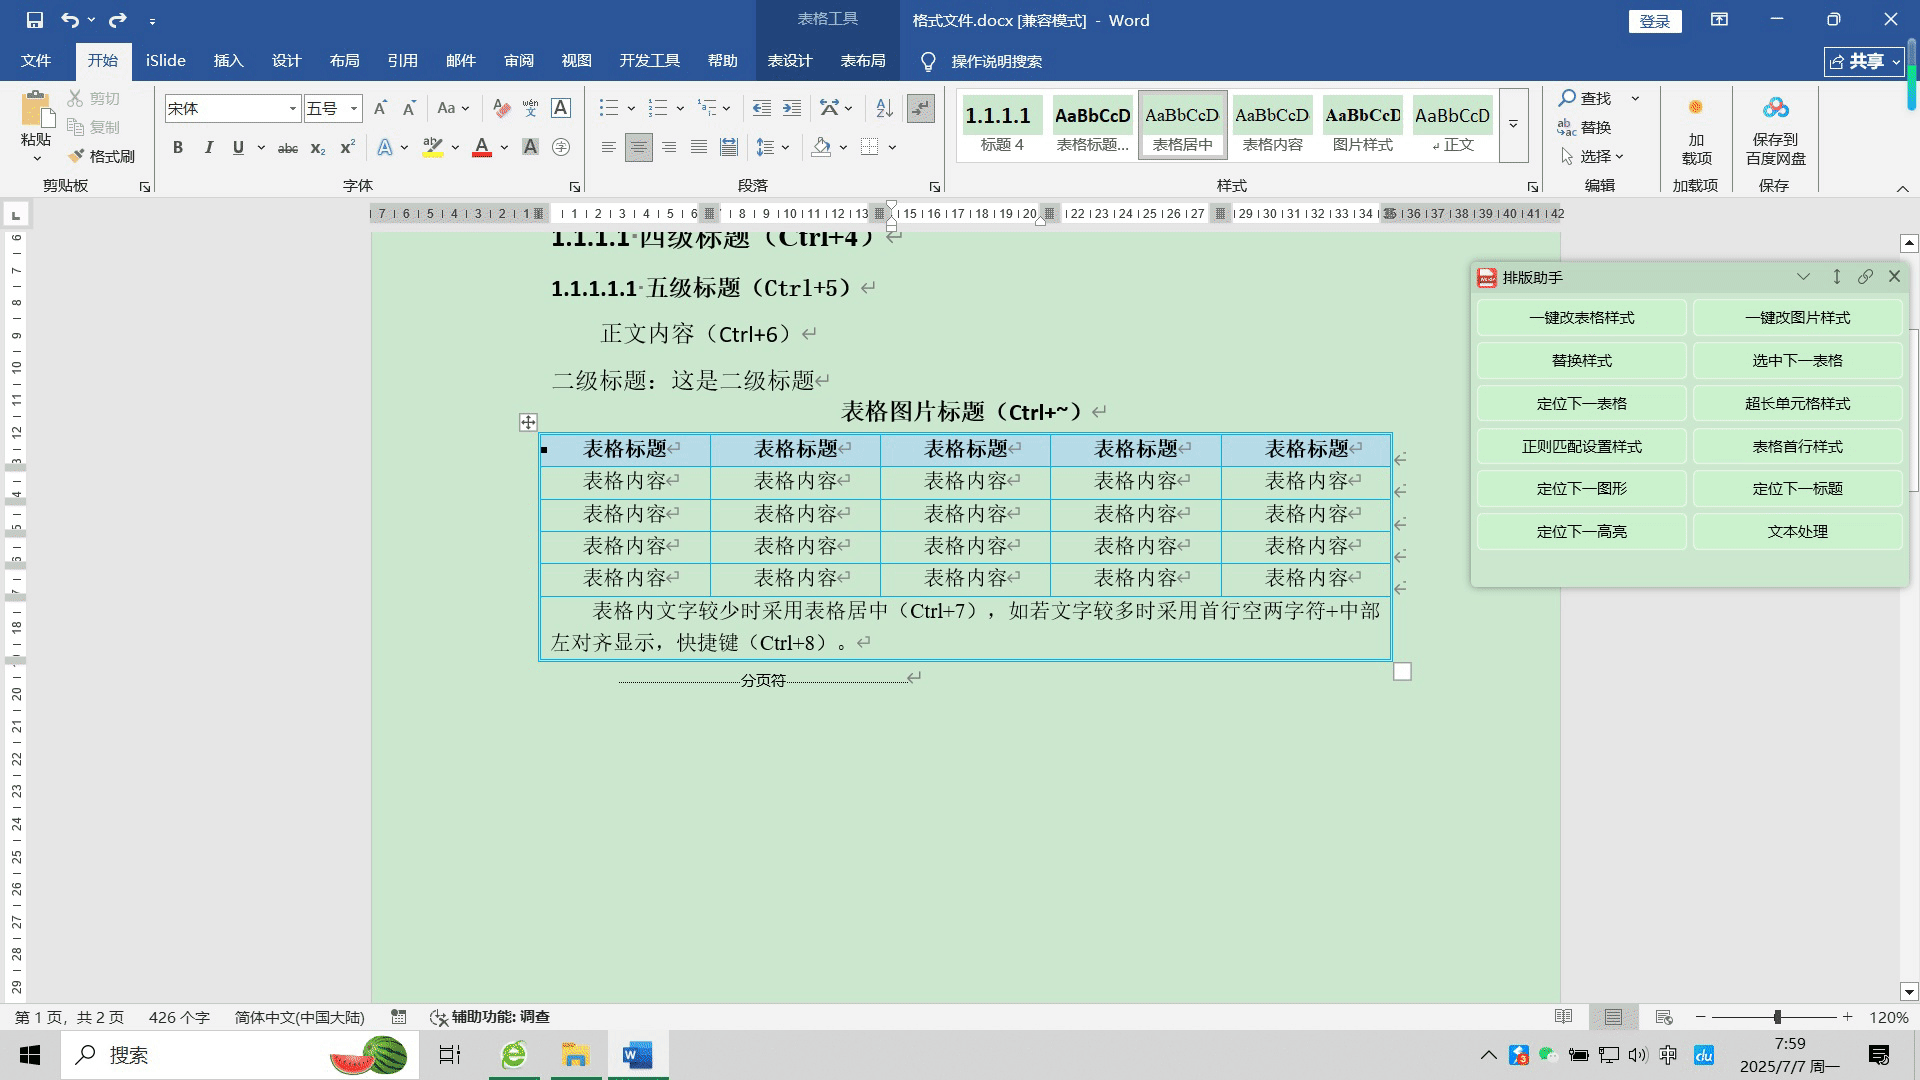Click the phonetic guide (拼音) icon

coord(531,108)
